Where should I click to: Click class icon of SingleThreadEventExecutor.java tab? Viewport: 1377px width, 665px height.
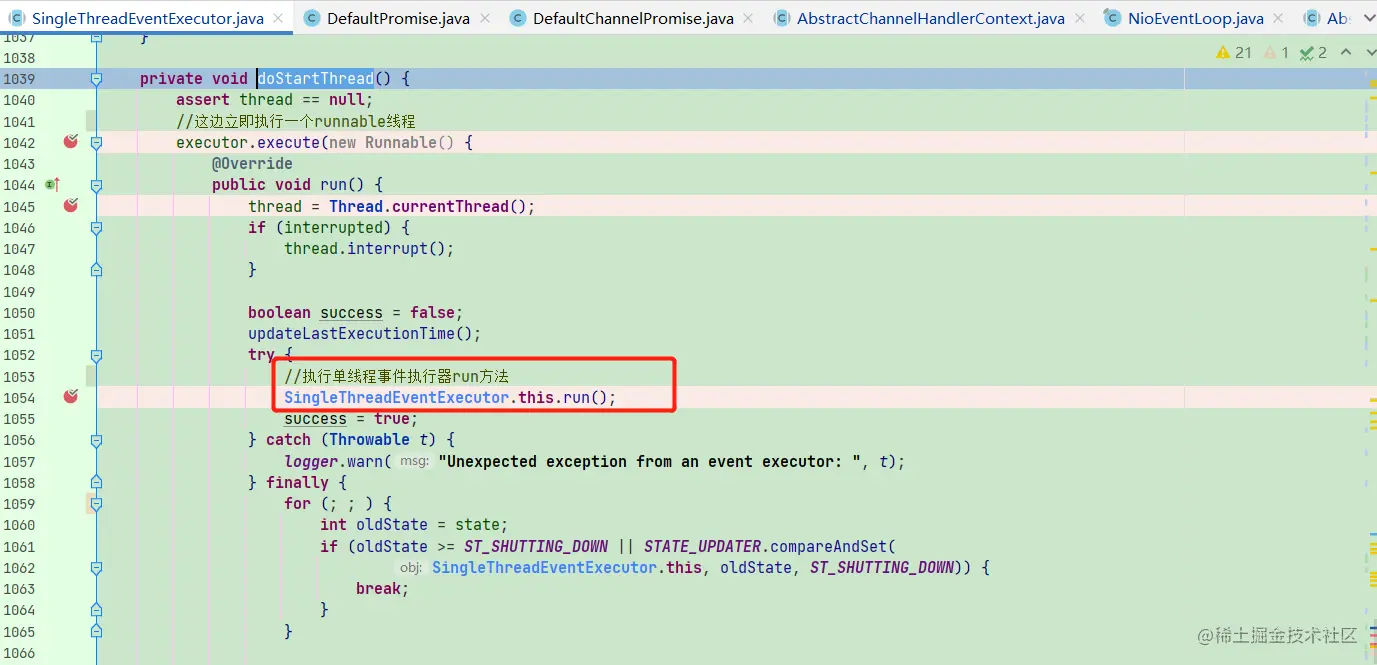(17, 19)
